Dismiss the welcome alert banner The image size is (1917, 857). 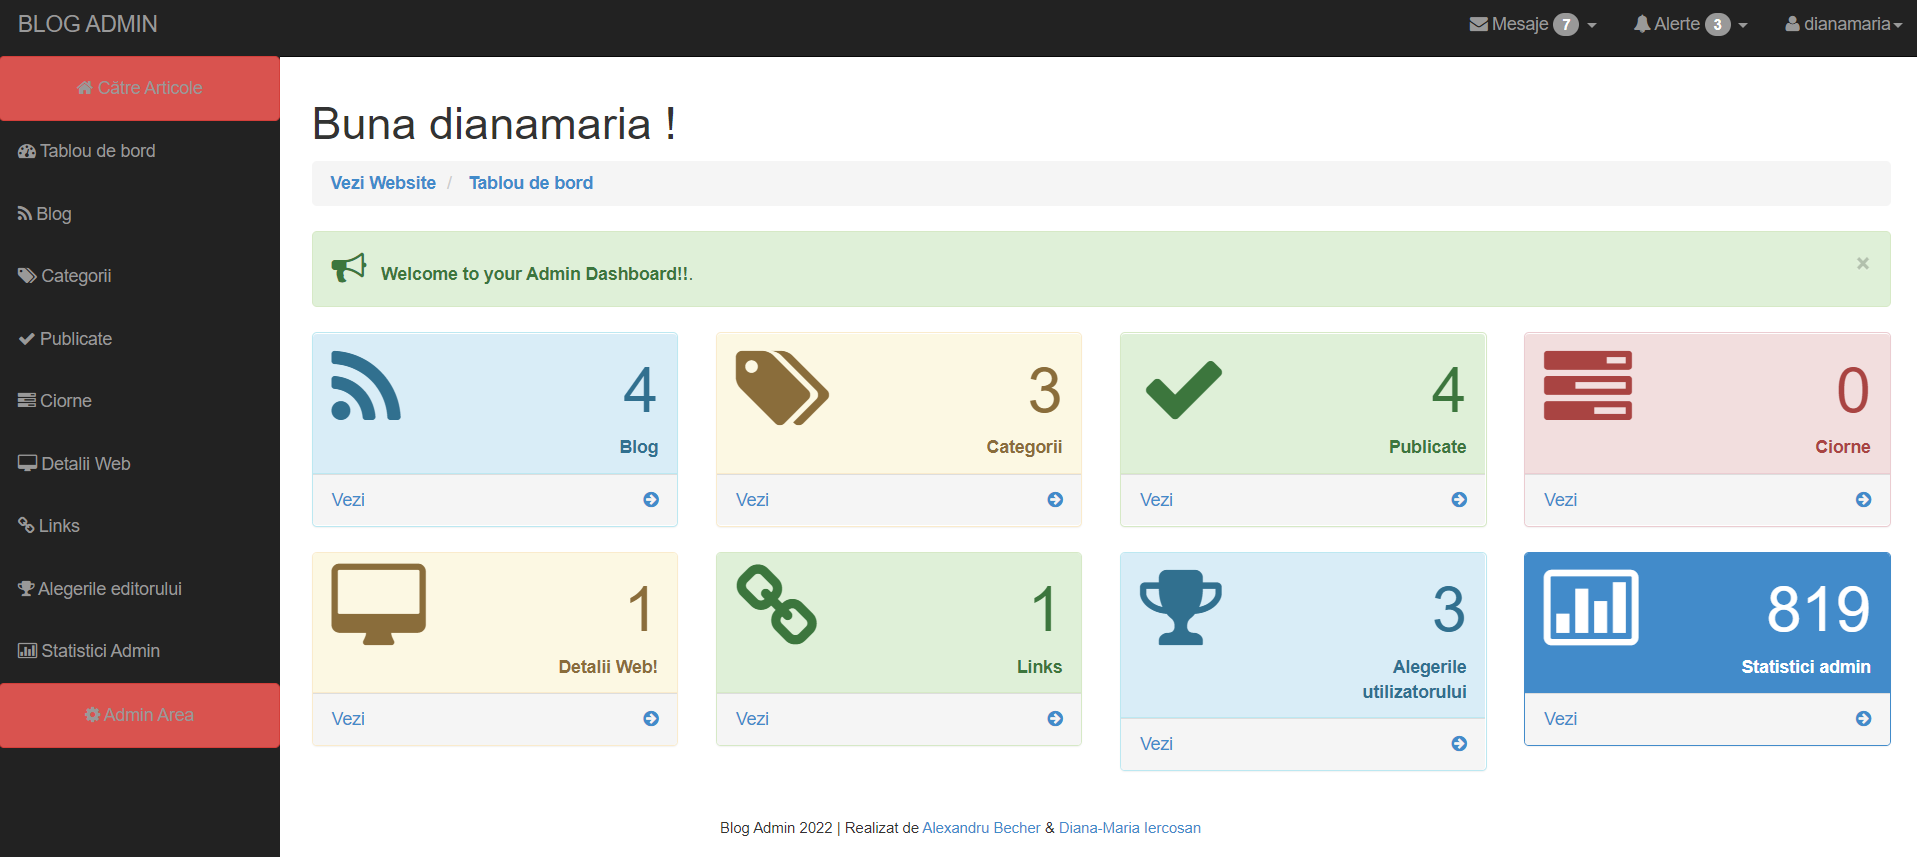[x=1862, y=264]
